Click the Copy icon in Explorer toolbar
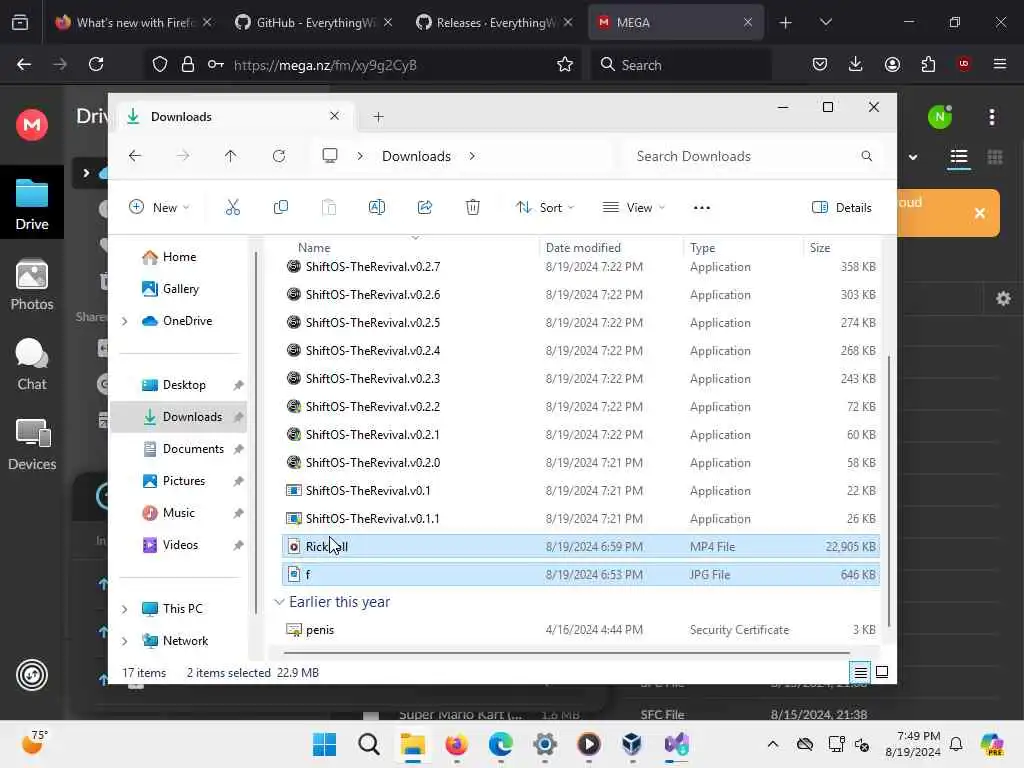 click(x=281, y=208)
